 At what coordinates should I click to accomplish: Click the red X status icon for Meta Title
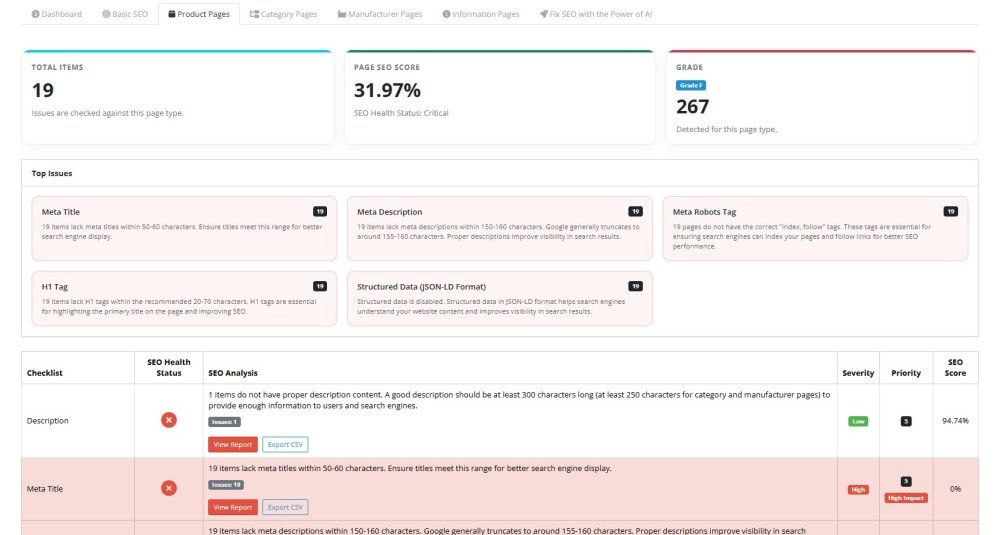tap(169, 488)
